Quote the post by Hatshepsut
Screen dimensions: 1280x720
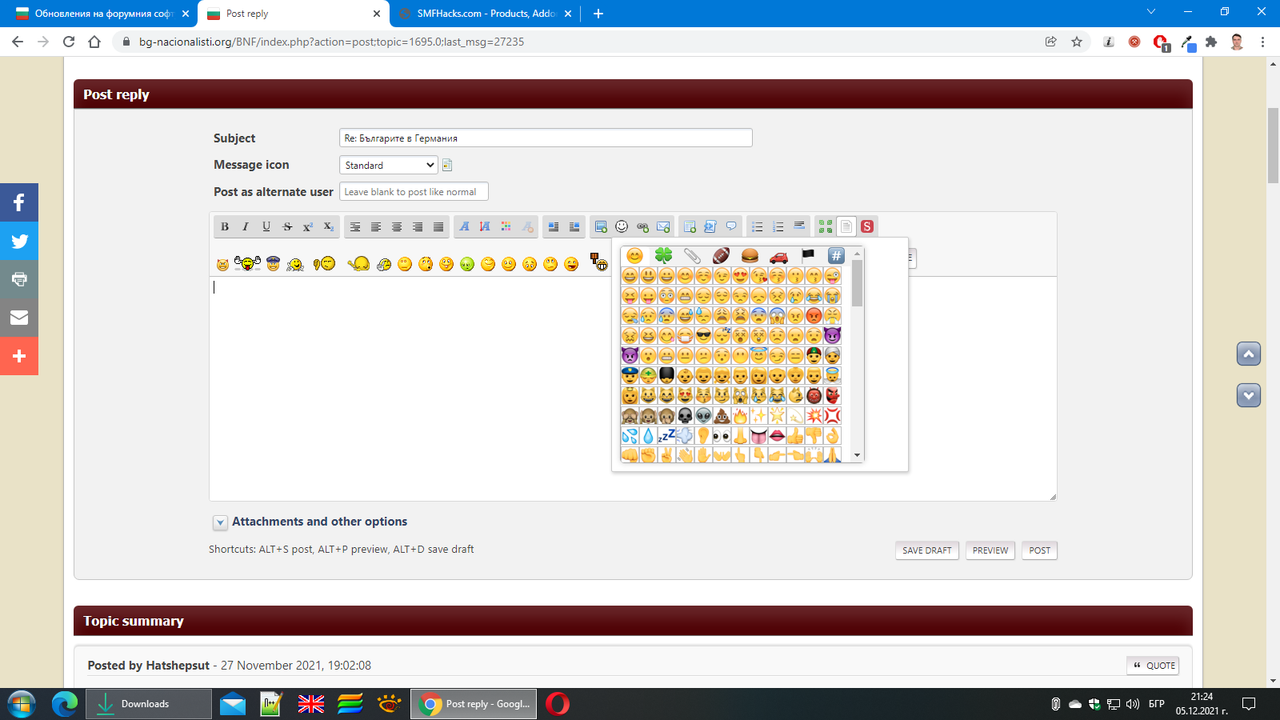[1153, 666]
